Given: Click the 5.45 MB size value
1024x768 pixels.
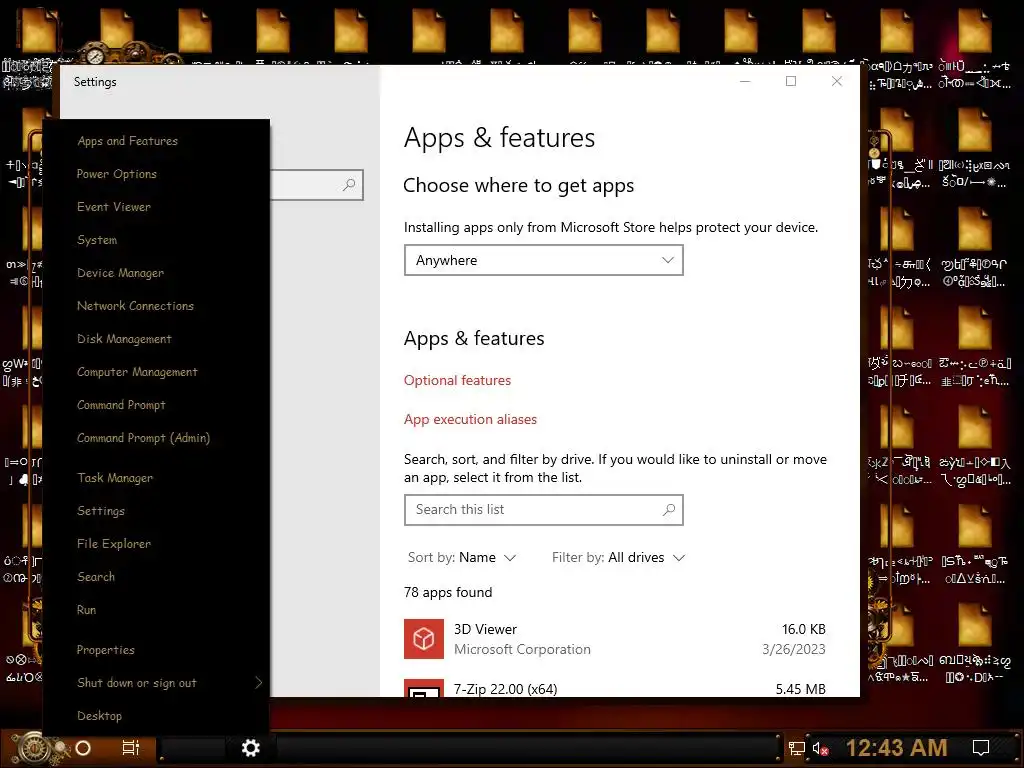Looking at the screenshot, I should (x=800, y=689).
